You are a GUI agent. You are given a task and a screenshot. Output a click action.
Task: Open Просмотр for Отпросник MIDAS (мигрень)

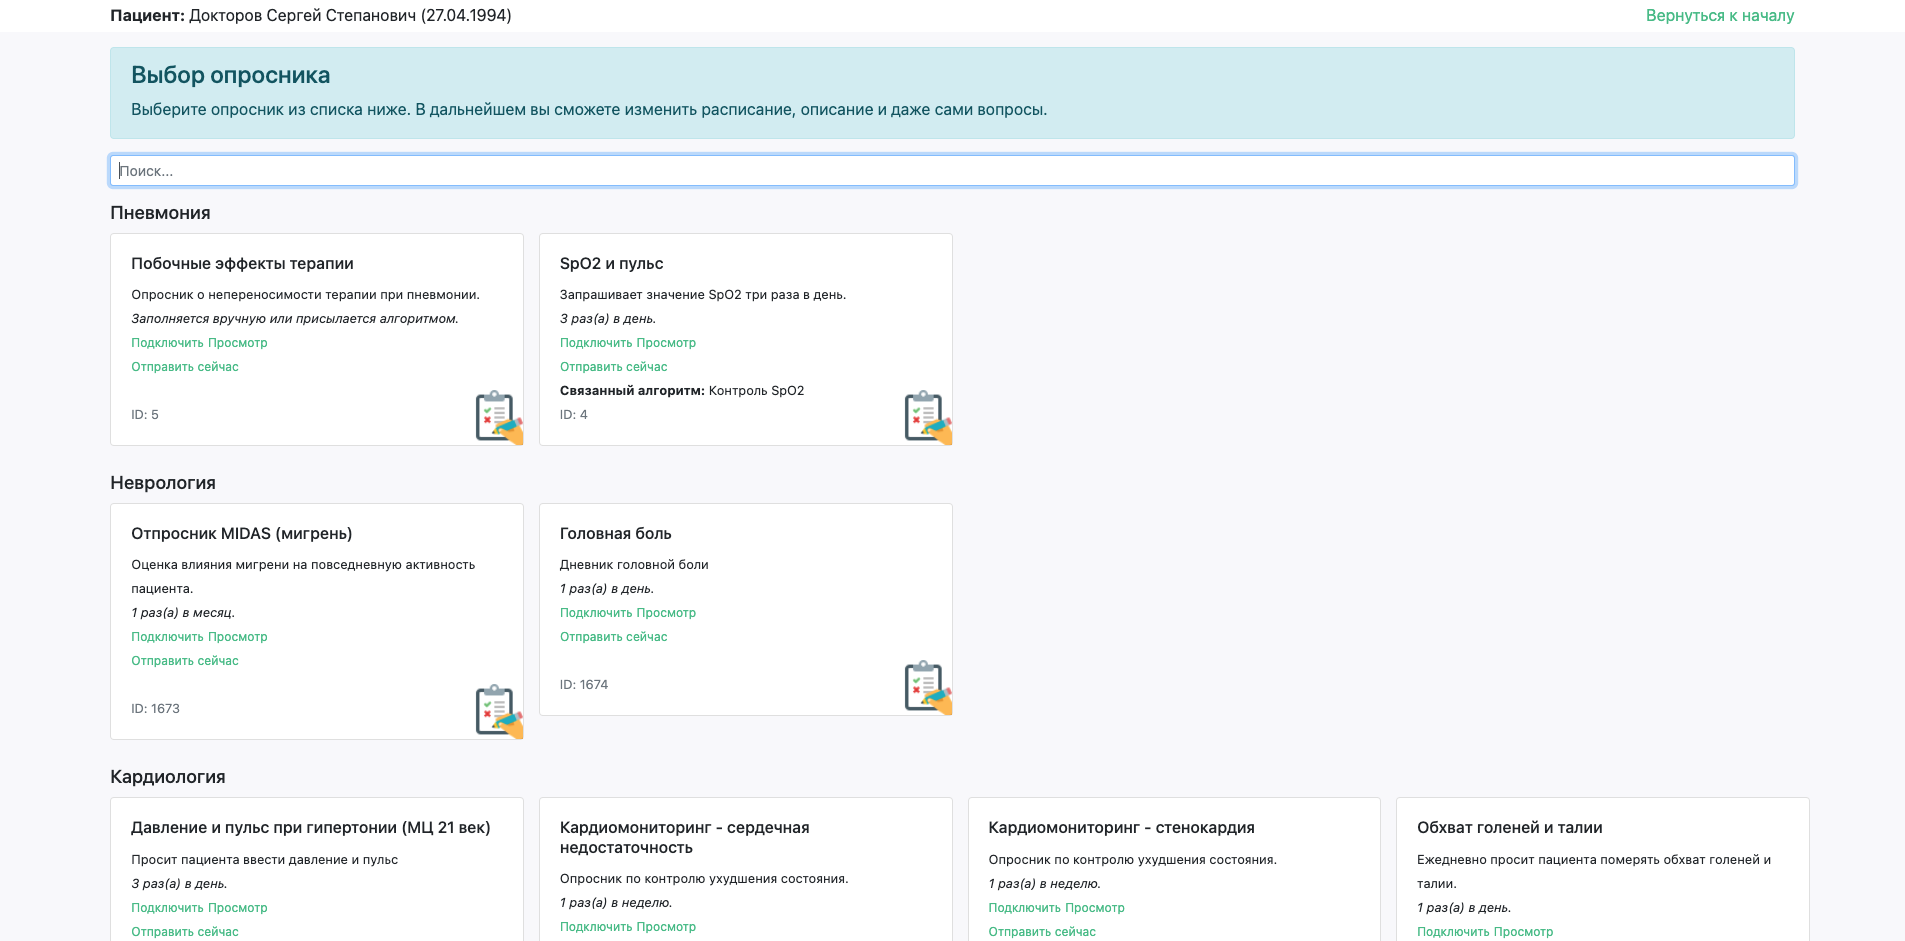tap(240, 637)
